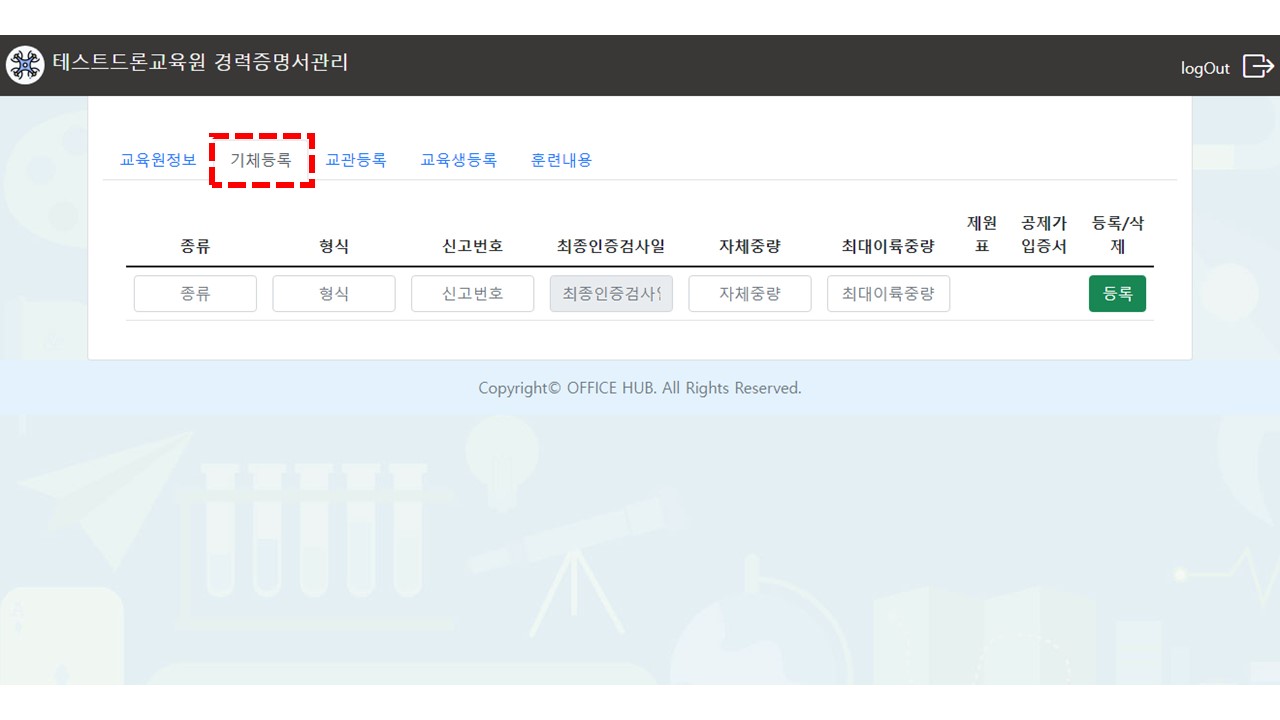Screen dimensions: 1280x720
Task: Select the 신고번호 text box
Action: (472, 294)
